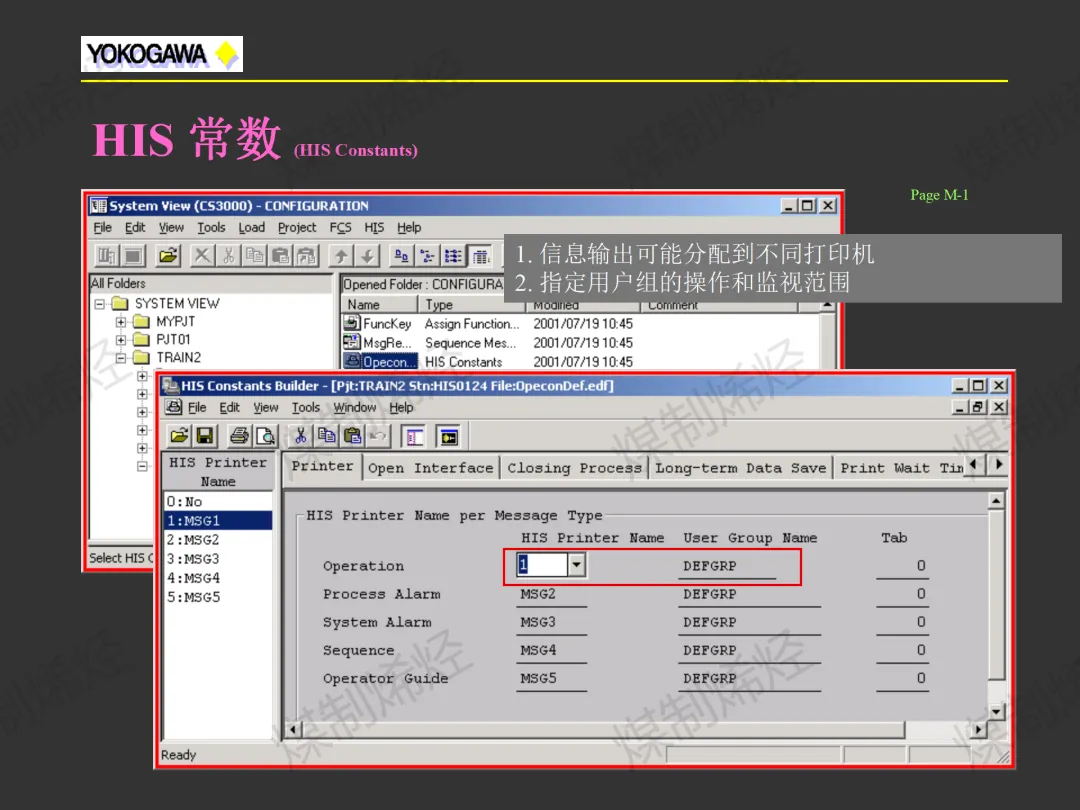Click the Operator Guide Tab value field
The height and width of the screenshot is (810, 1080).
pos(902,678)
